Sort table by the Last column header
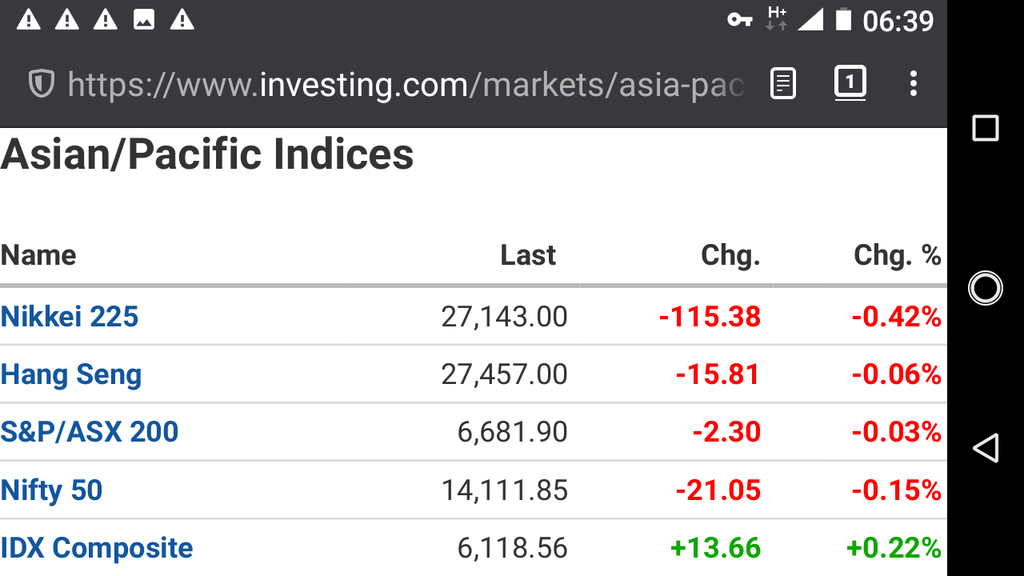This screenshot has width=1024, height=576. tap(528, 255)
